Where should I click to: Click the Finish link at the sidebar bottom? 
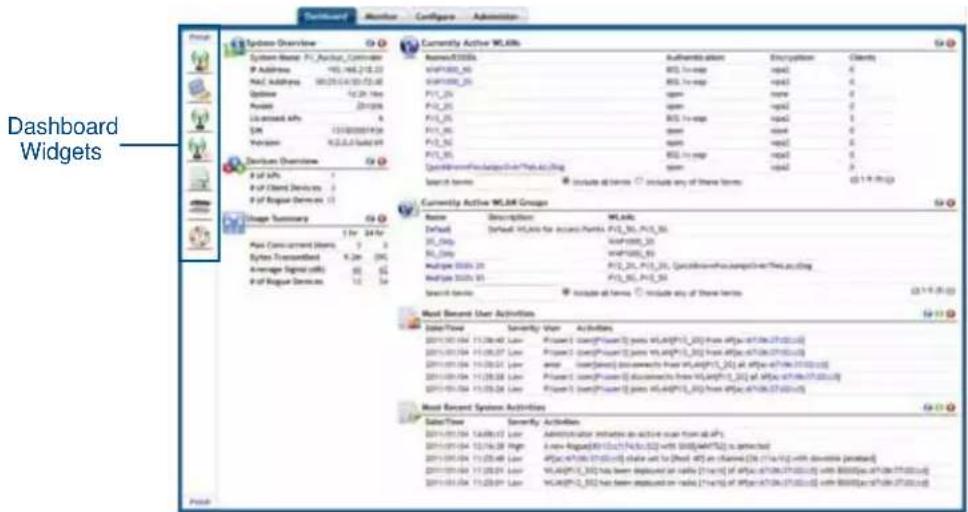(199, 502)
